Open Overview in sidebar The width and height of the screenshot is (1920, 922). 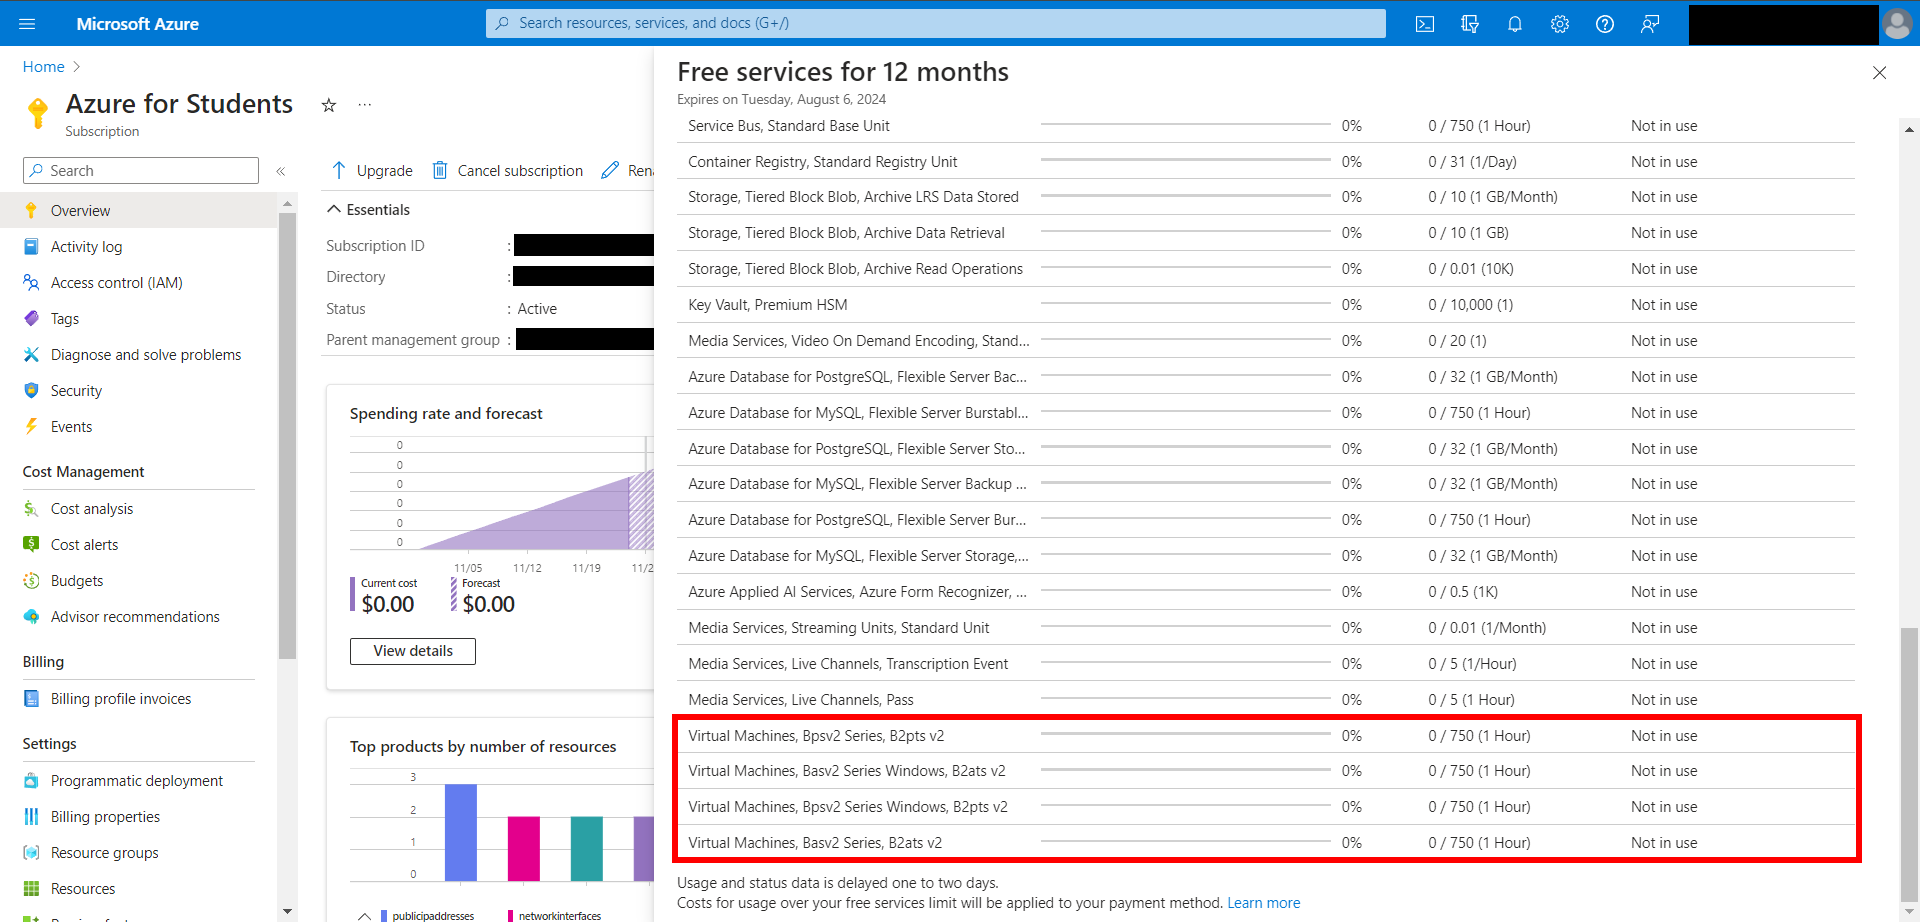[x=138, y=211]
